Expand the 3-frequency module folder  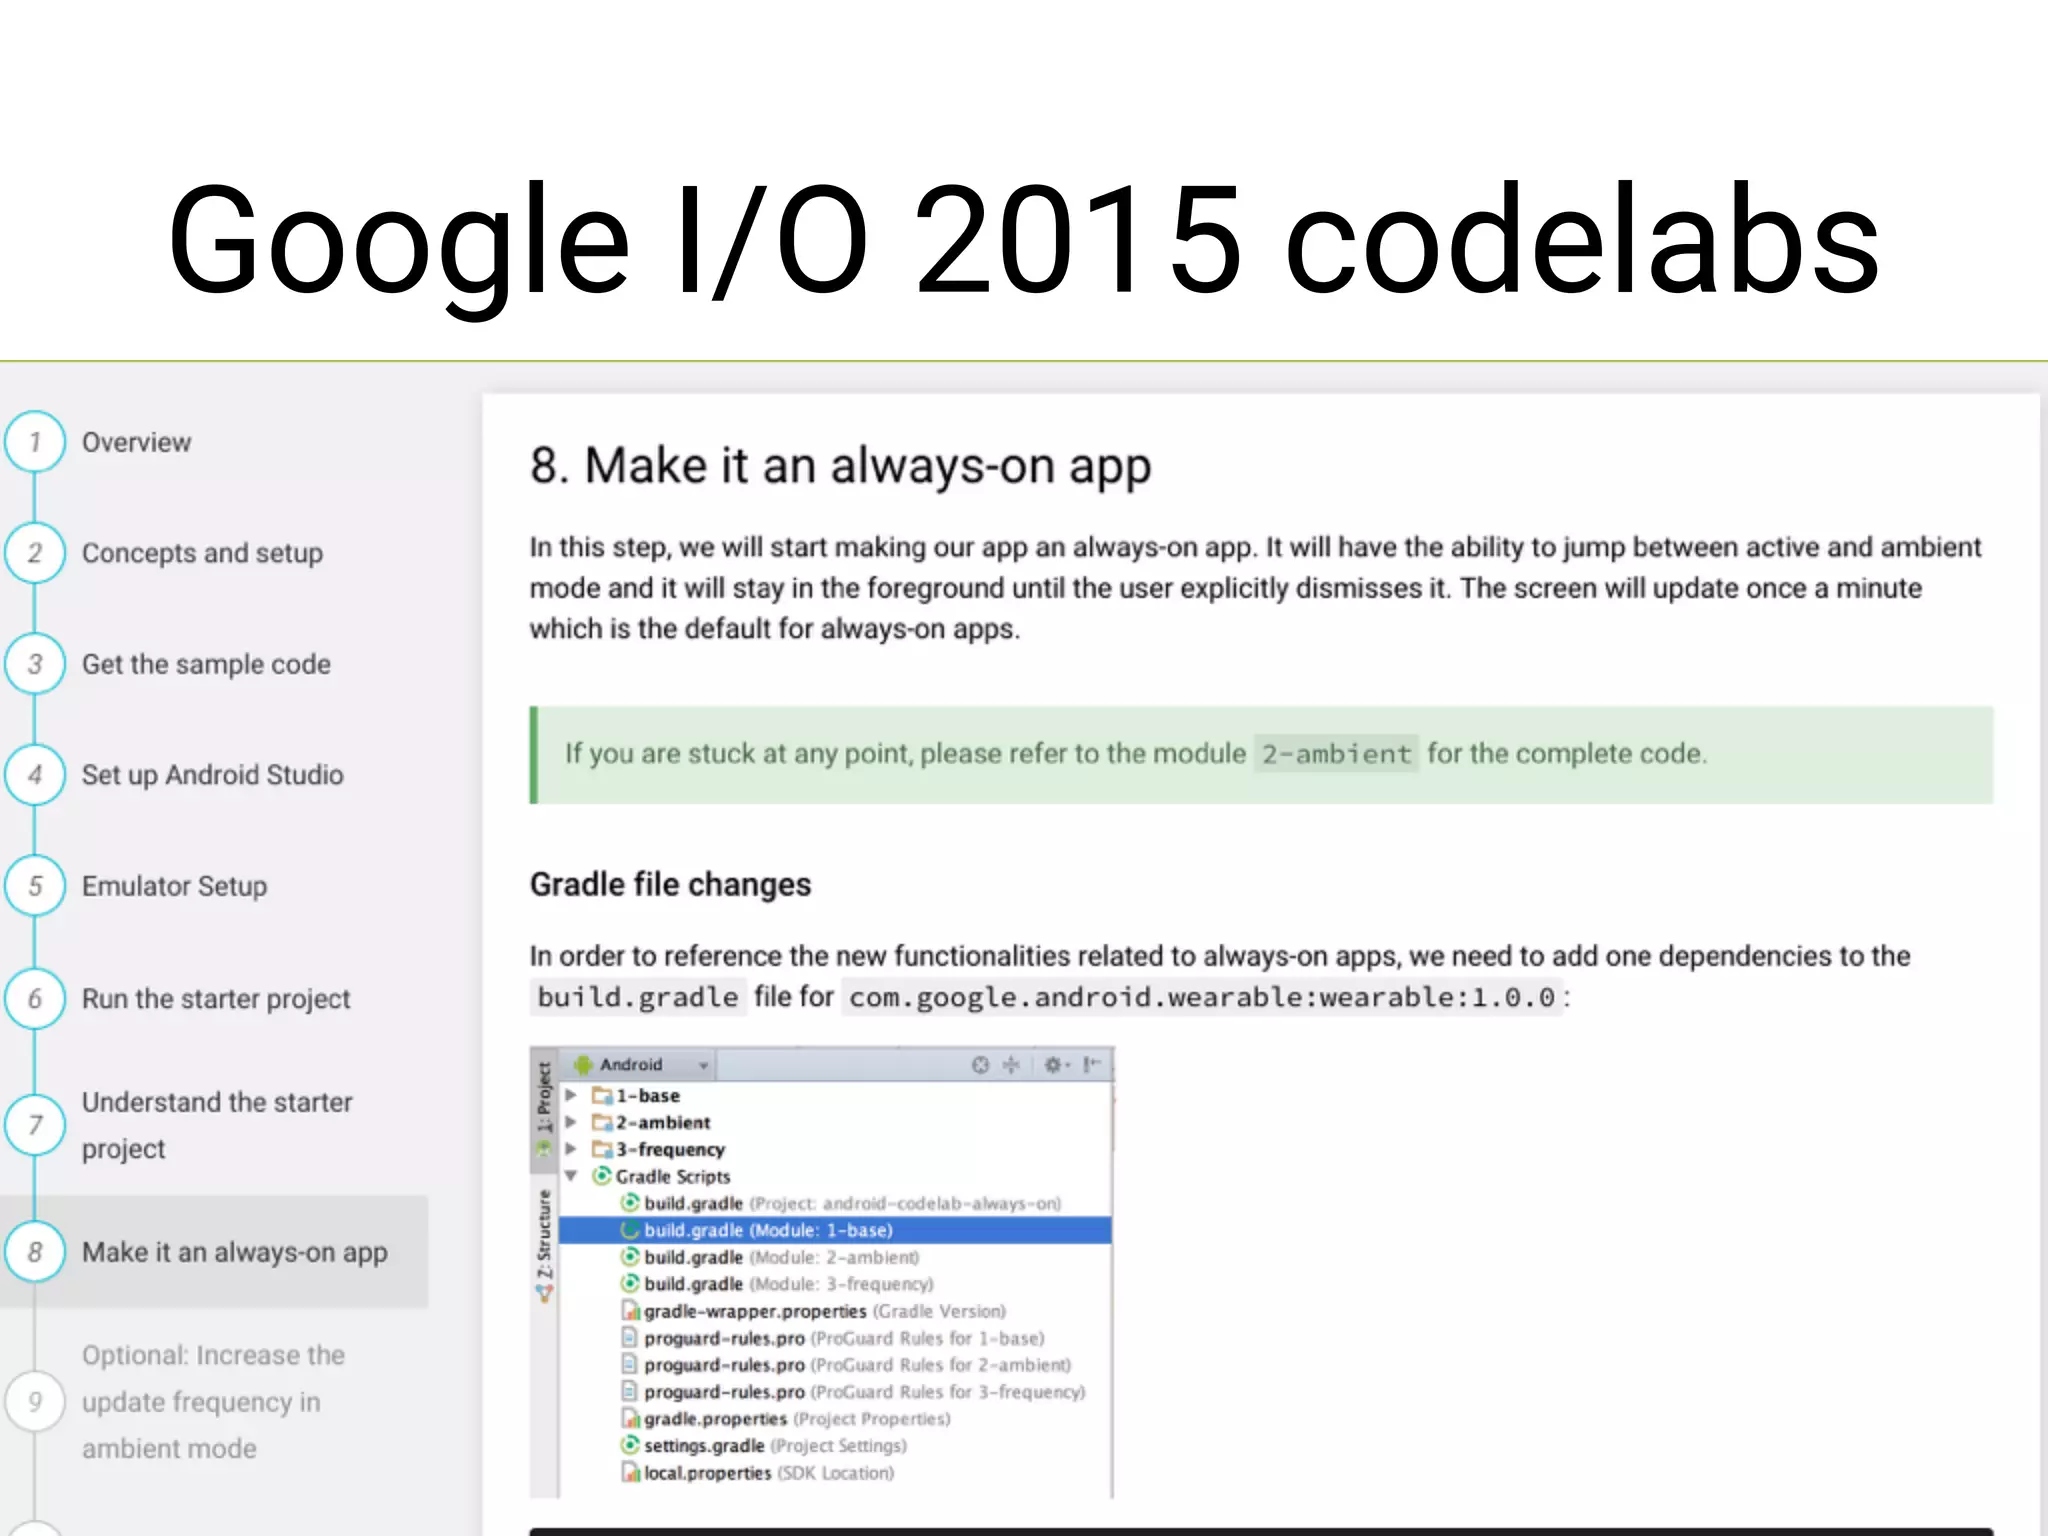click(571, 1149)
